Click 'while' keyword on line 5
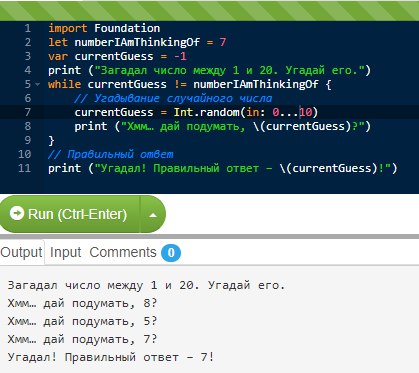Viewport: 419px width, 373px height. [x=64, y=84]
